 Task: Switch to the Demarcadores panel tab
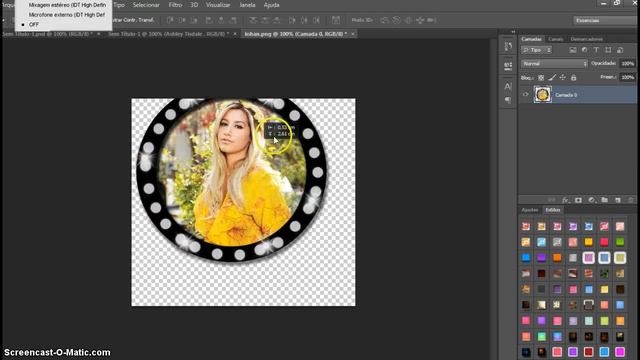click(587, 39)
